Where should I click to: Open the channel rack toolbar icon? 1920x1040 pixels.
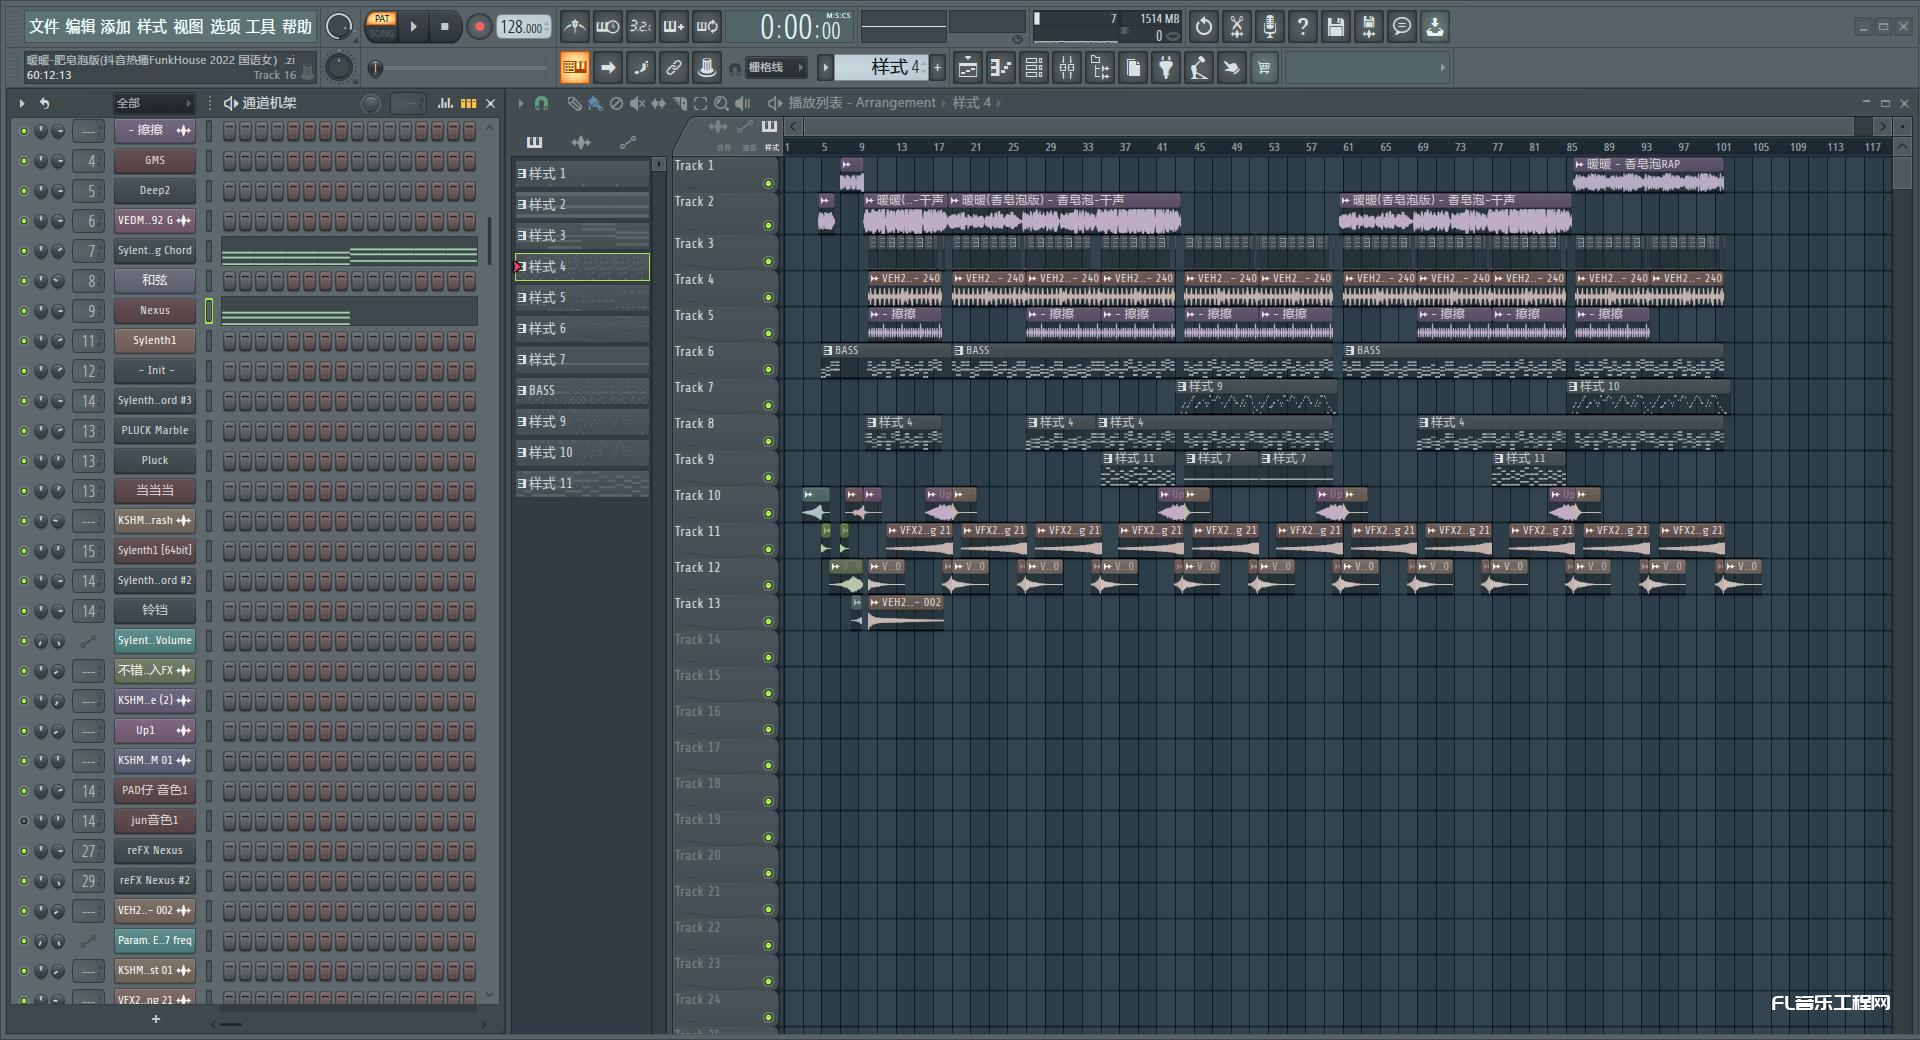point(1034,68)
